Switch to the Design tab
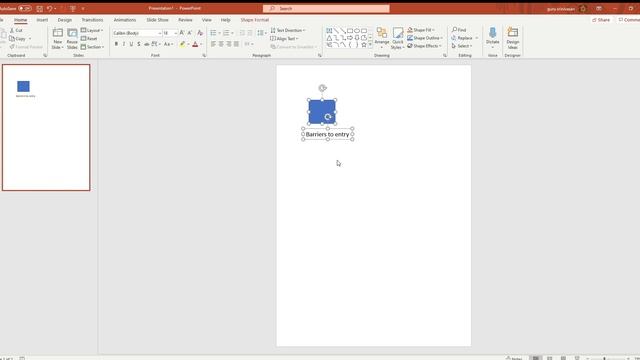Image resolution: width=640 pixels, height=360 pixels. pyautogui.click(x=64, y=20)
